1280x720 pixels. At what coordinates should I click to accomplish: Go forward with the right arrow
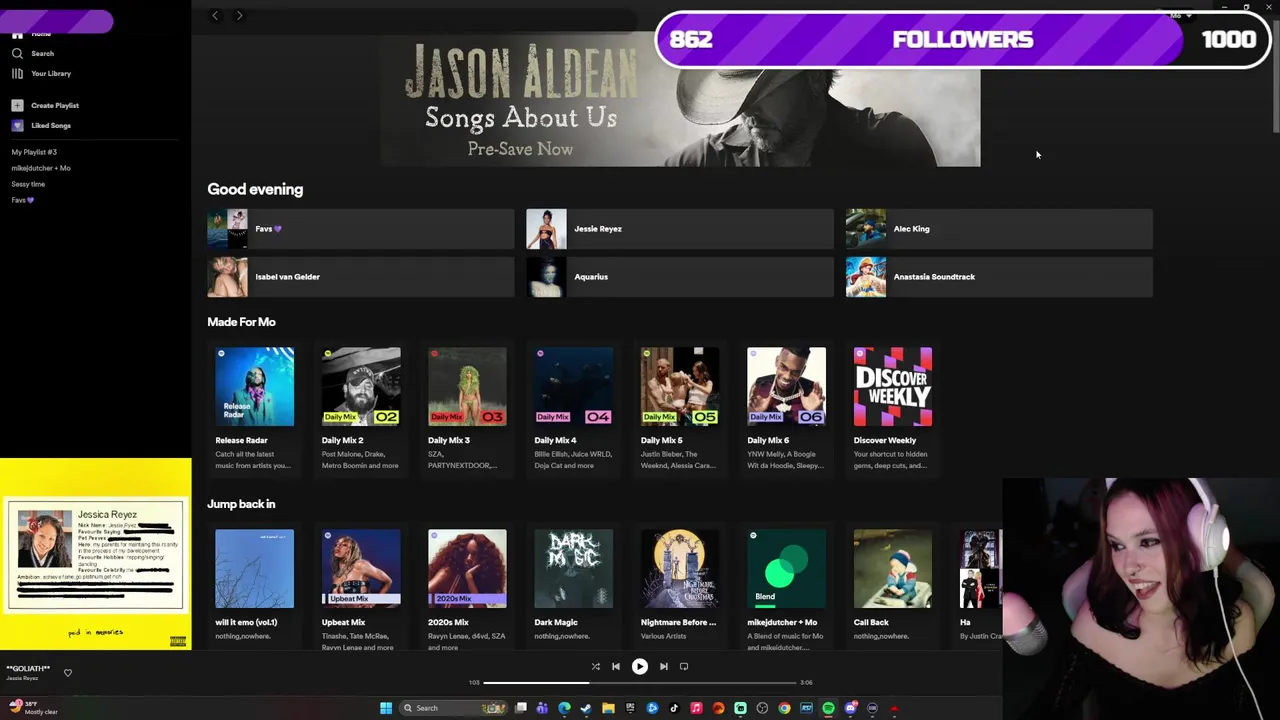click(239, 15)
